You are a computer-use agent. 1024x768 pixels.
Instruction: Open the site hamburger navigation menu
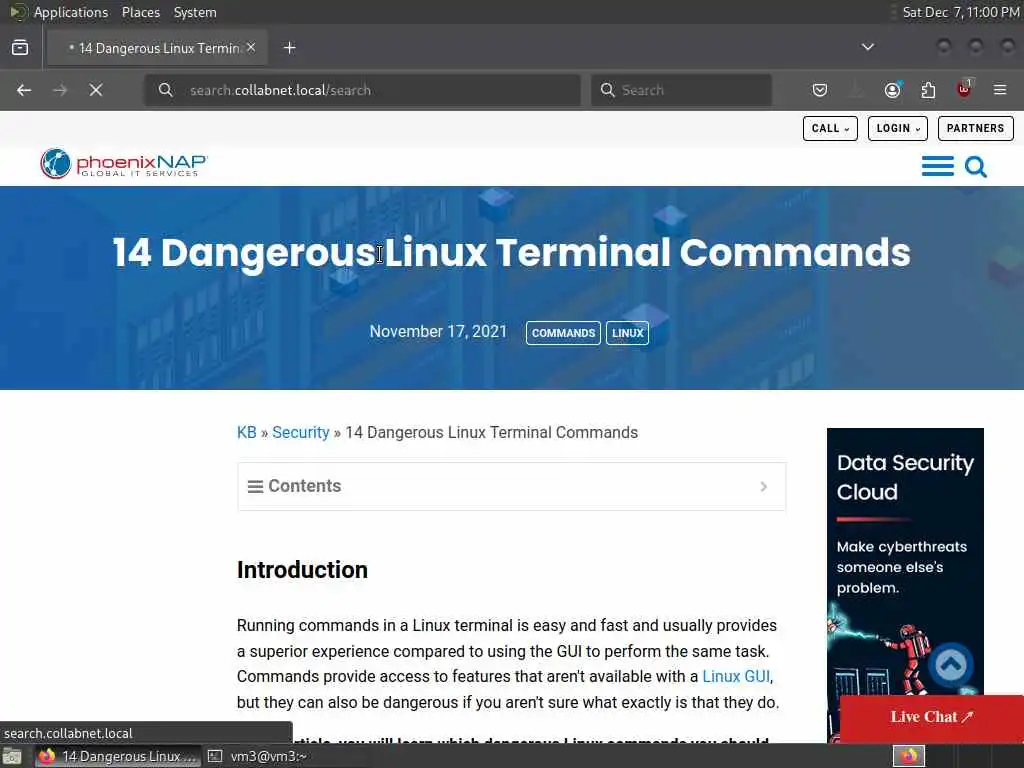(x=937, y=167)
